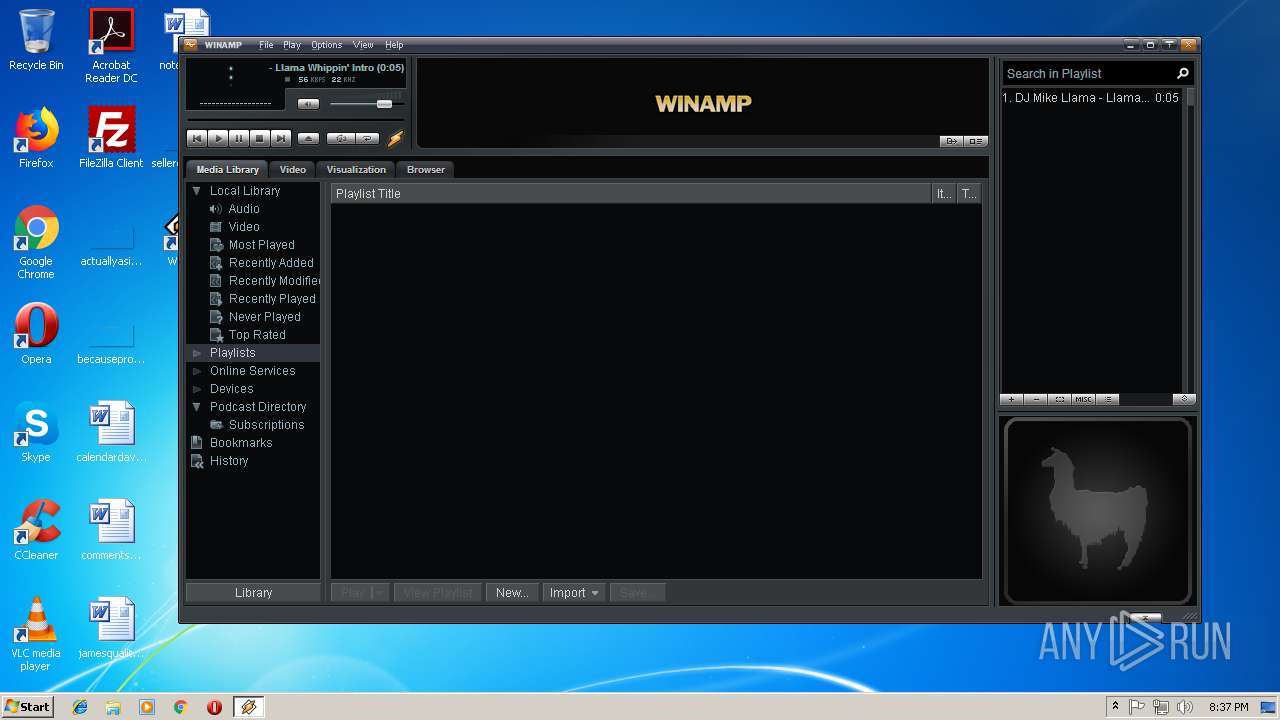Open the Help menu
1280x720 pixels.
point(394,45)
